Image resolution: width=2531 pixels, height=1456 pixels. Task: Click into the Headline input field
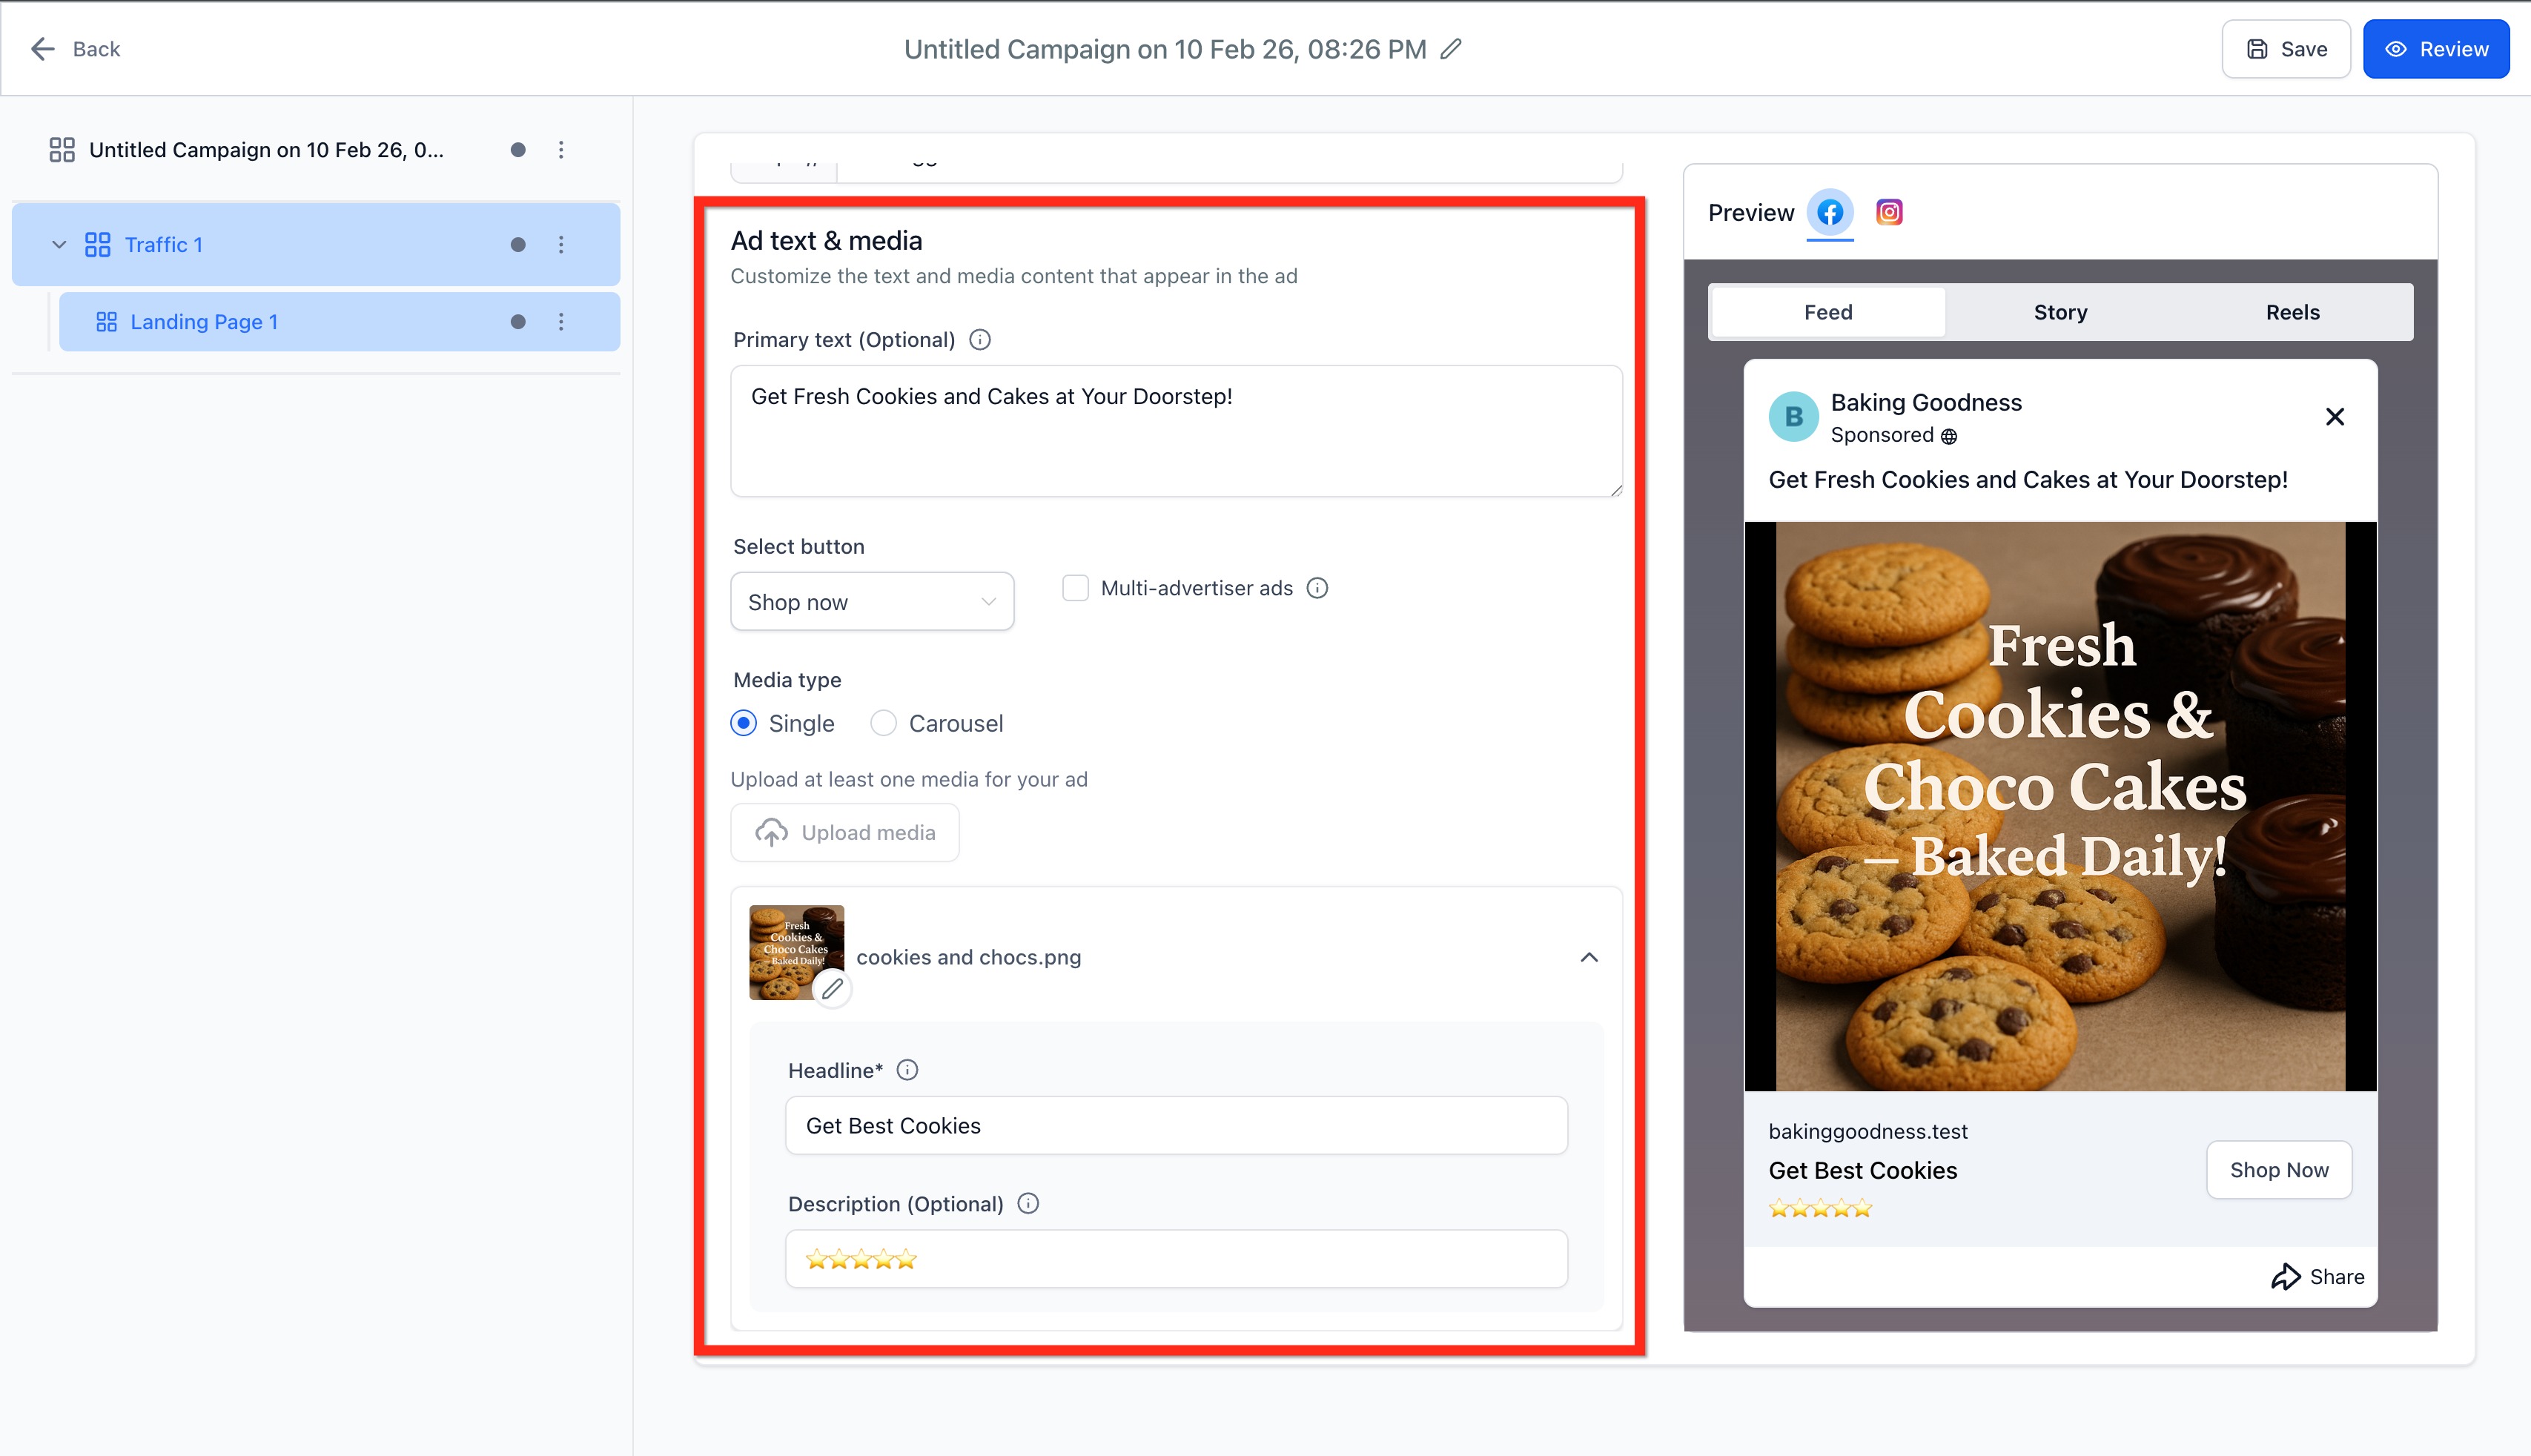(x=1176, y=1126)
